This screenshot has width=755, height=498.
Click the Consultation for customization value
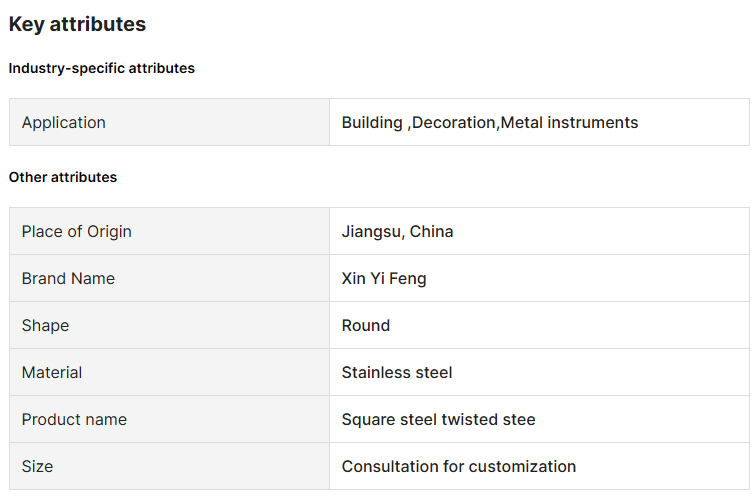458,467
